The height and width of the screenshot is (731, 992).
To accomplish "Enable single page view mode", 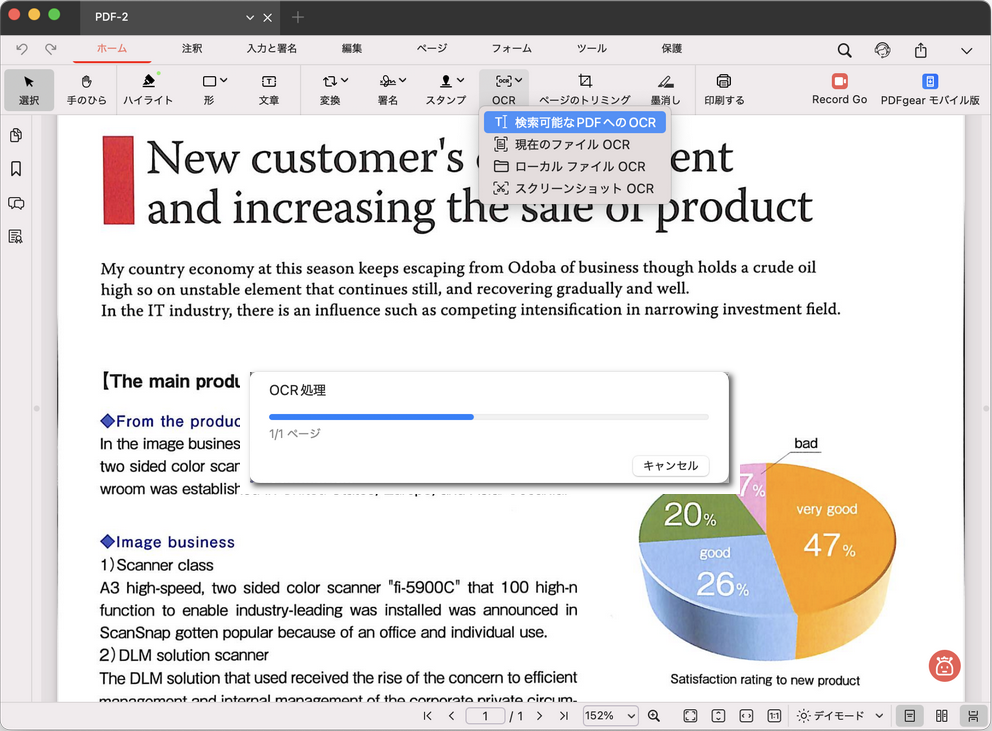I will point(909,716).
